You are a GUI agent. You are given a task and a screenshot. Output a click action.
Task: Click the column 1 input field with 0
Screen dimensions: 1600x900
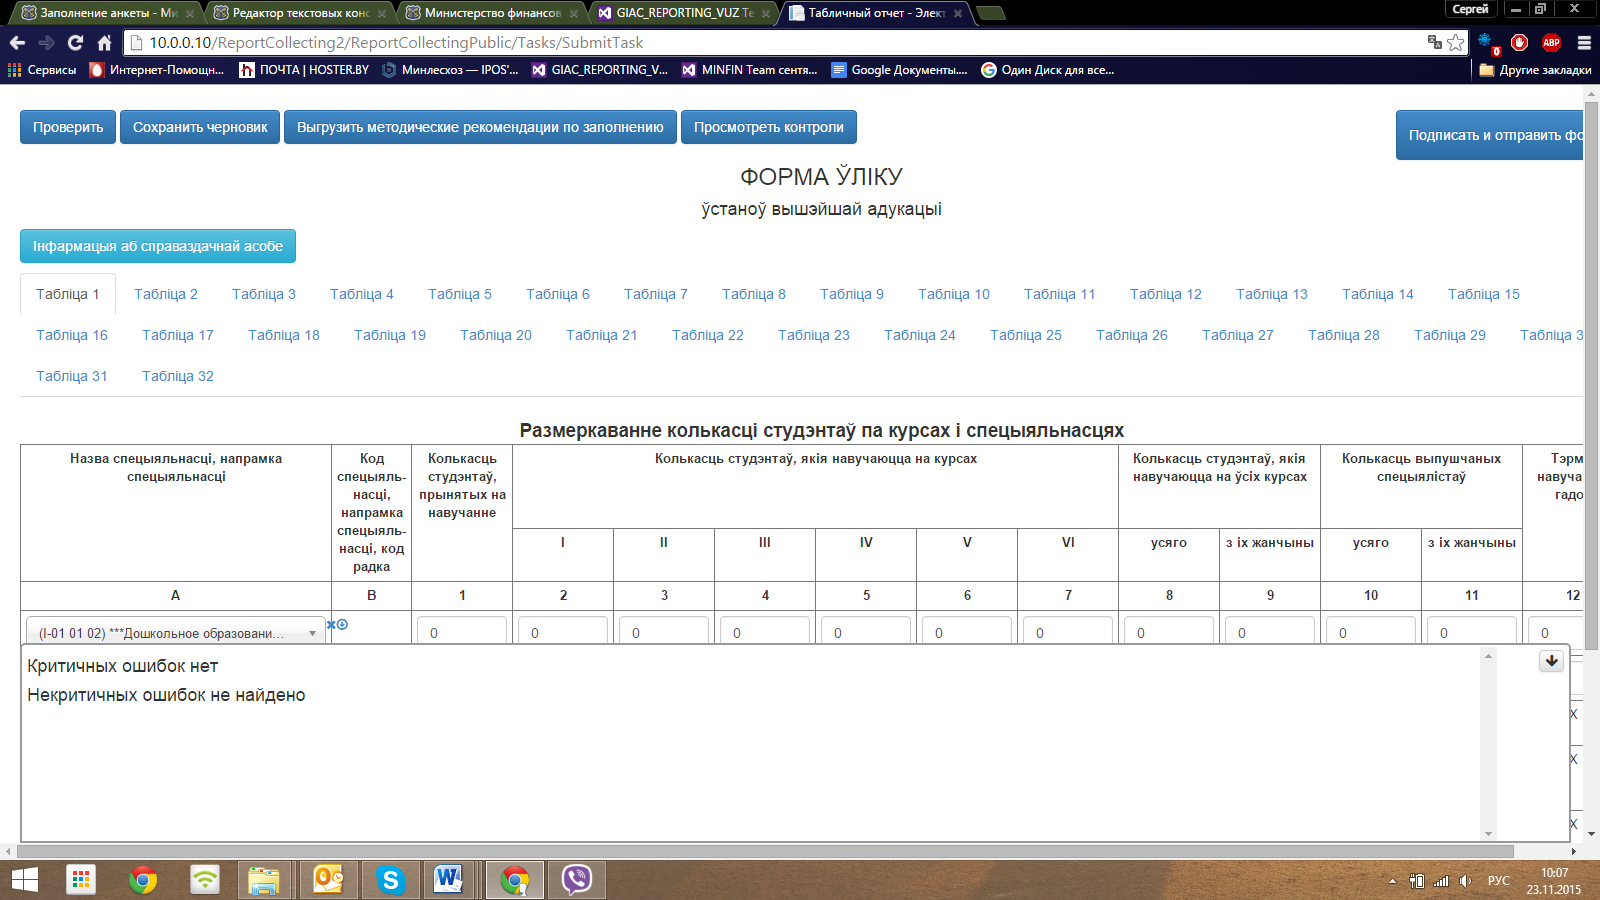point(462,631)
